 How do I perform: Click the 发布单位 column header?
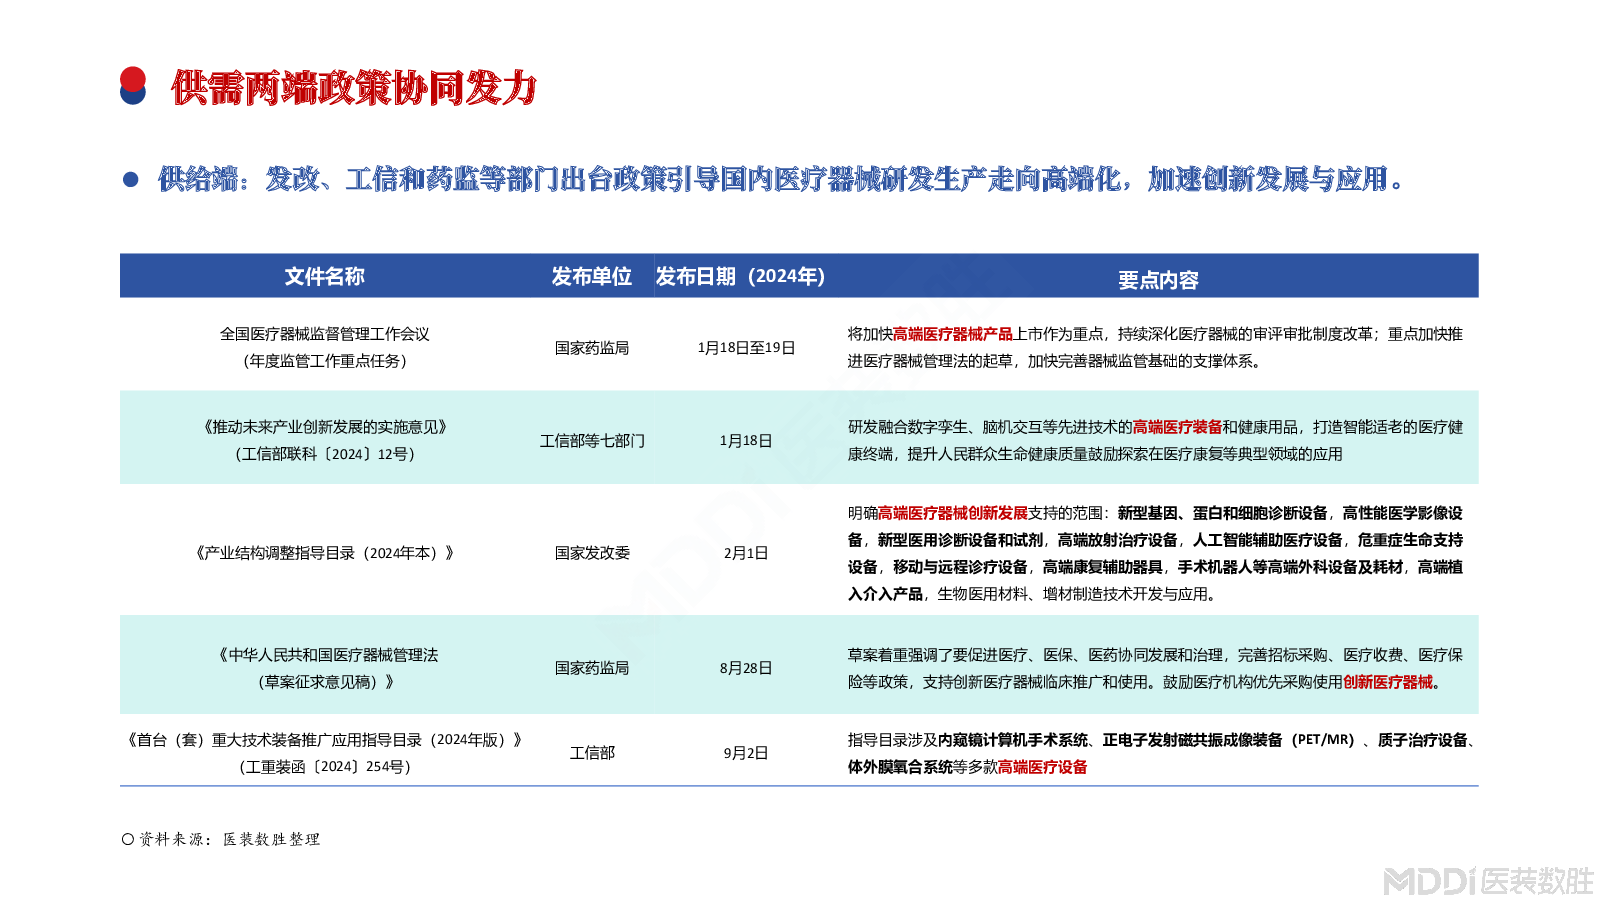(x=592, y=276)
